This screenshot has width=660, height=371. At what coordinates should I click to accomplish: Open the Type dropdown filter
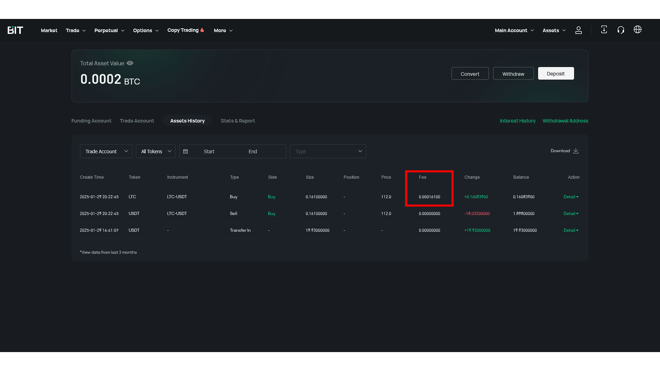[x=328, y=151]
